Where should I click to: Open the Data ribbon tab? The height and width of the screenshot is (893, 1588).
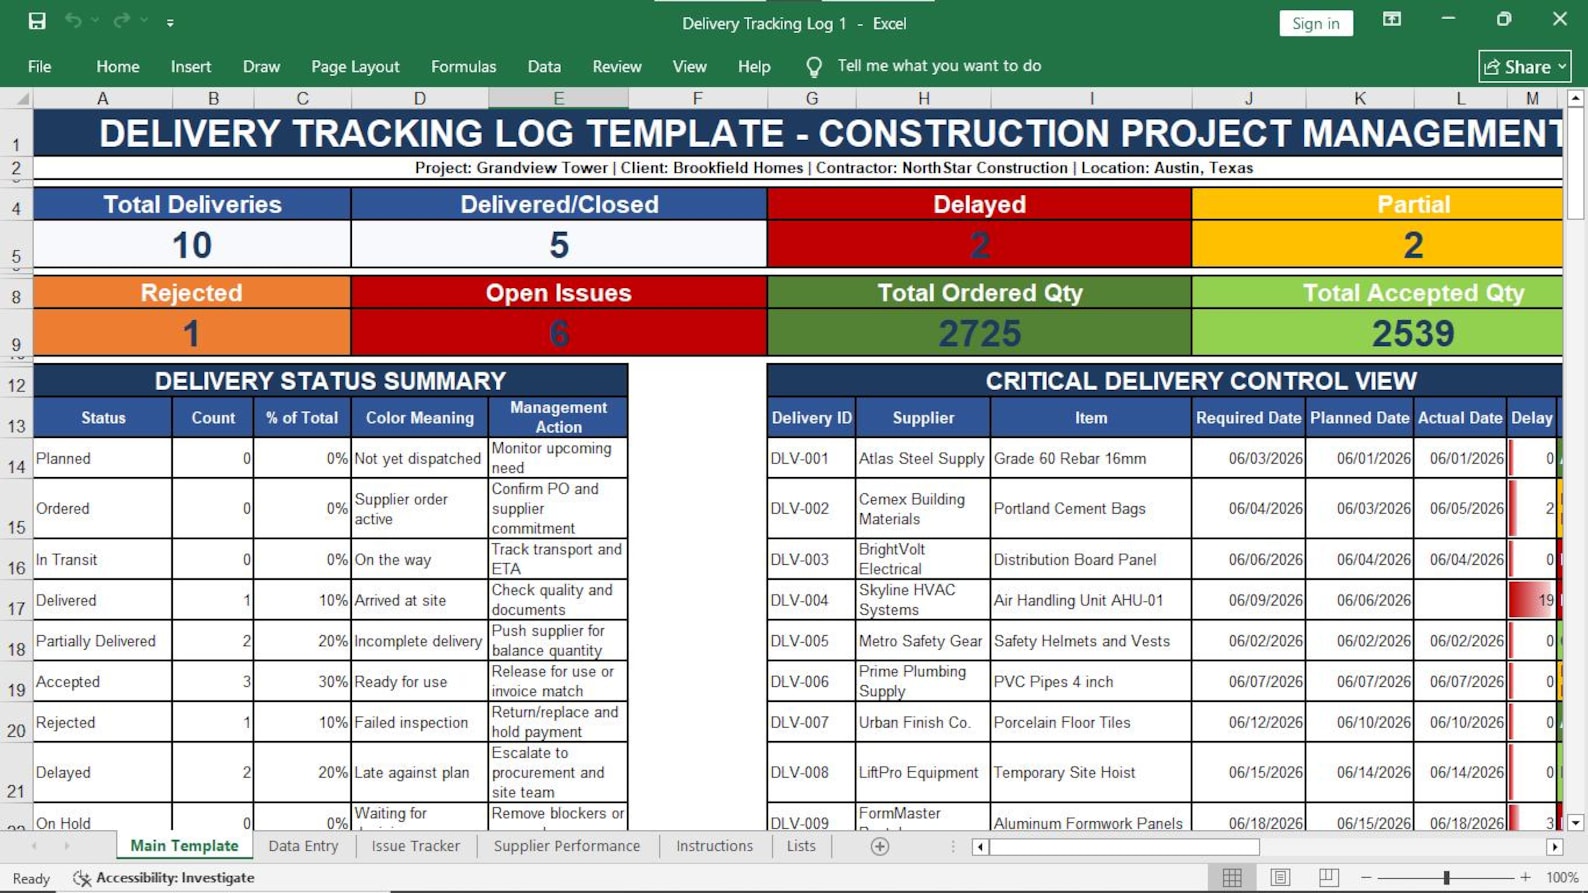[544, 66]
